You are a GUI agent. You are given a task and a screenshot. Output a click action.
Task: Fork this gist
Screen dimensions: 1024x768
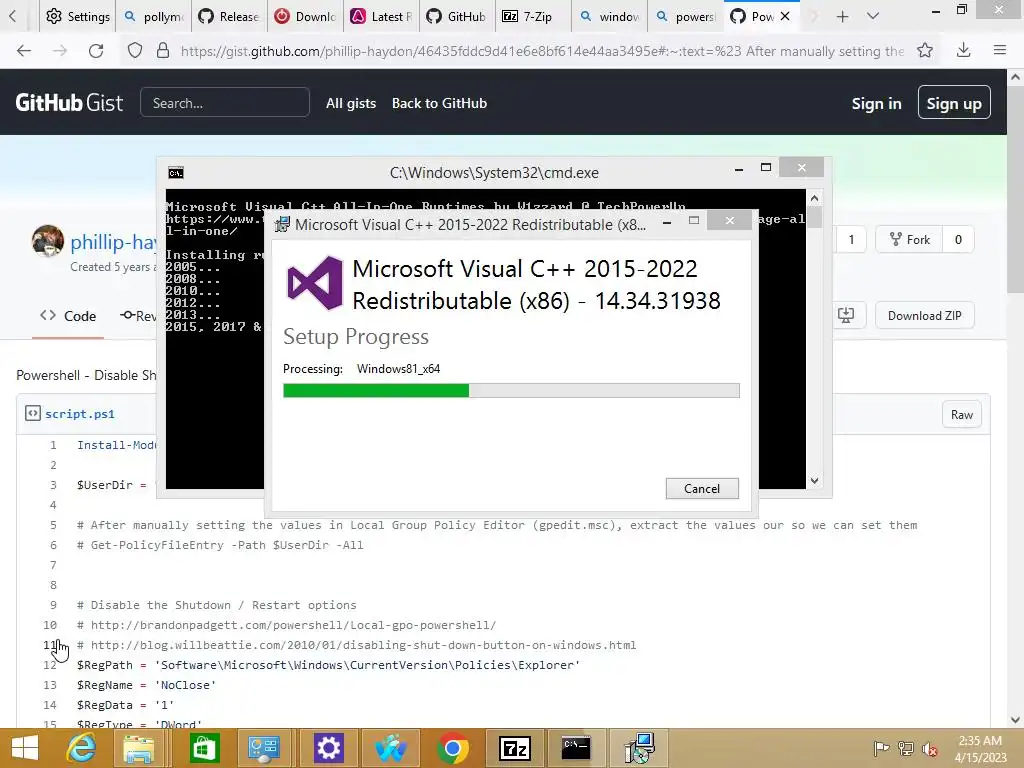click(910, 239)
